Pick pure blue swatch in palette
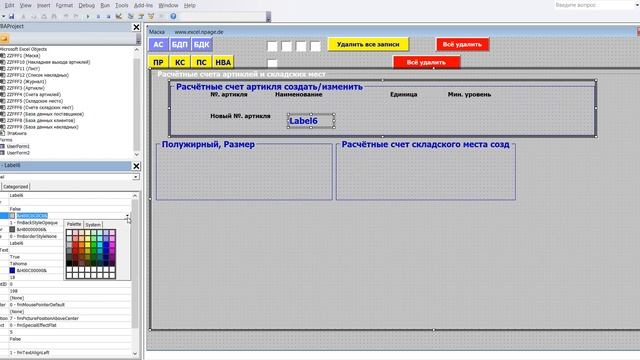Screen dimensions: 640x360 [x=106, y=244]
